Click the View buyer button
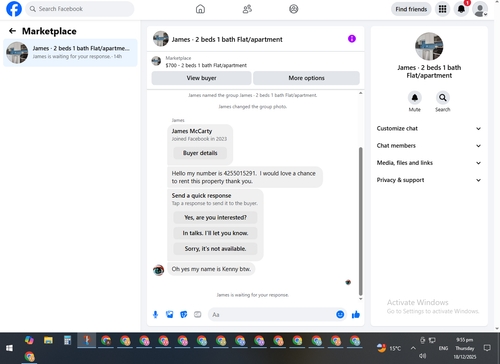Image resolution: width=500 pixels, height=364 pixels. (x=201, y=78)
